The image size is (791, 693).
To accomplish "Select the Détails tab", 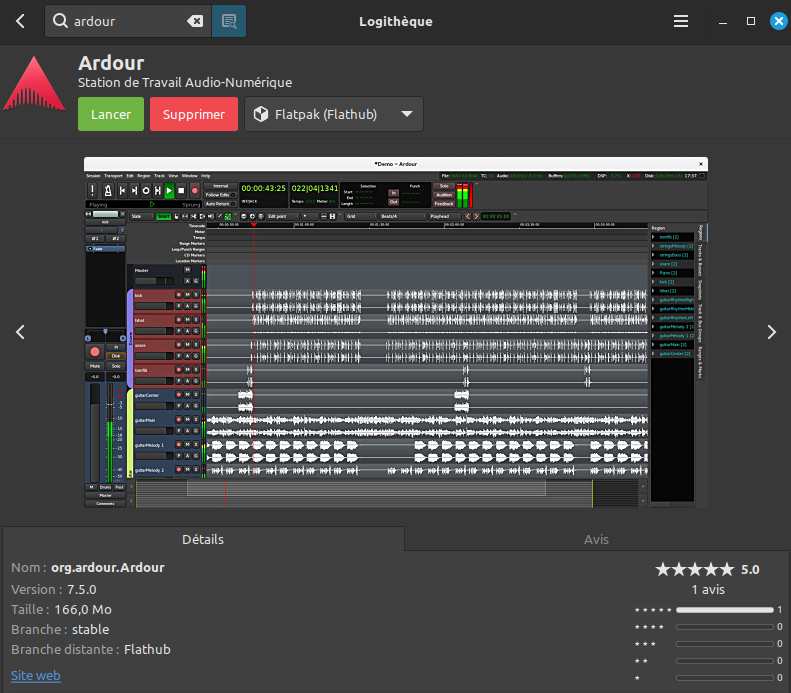I will tap(202, 539).
